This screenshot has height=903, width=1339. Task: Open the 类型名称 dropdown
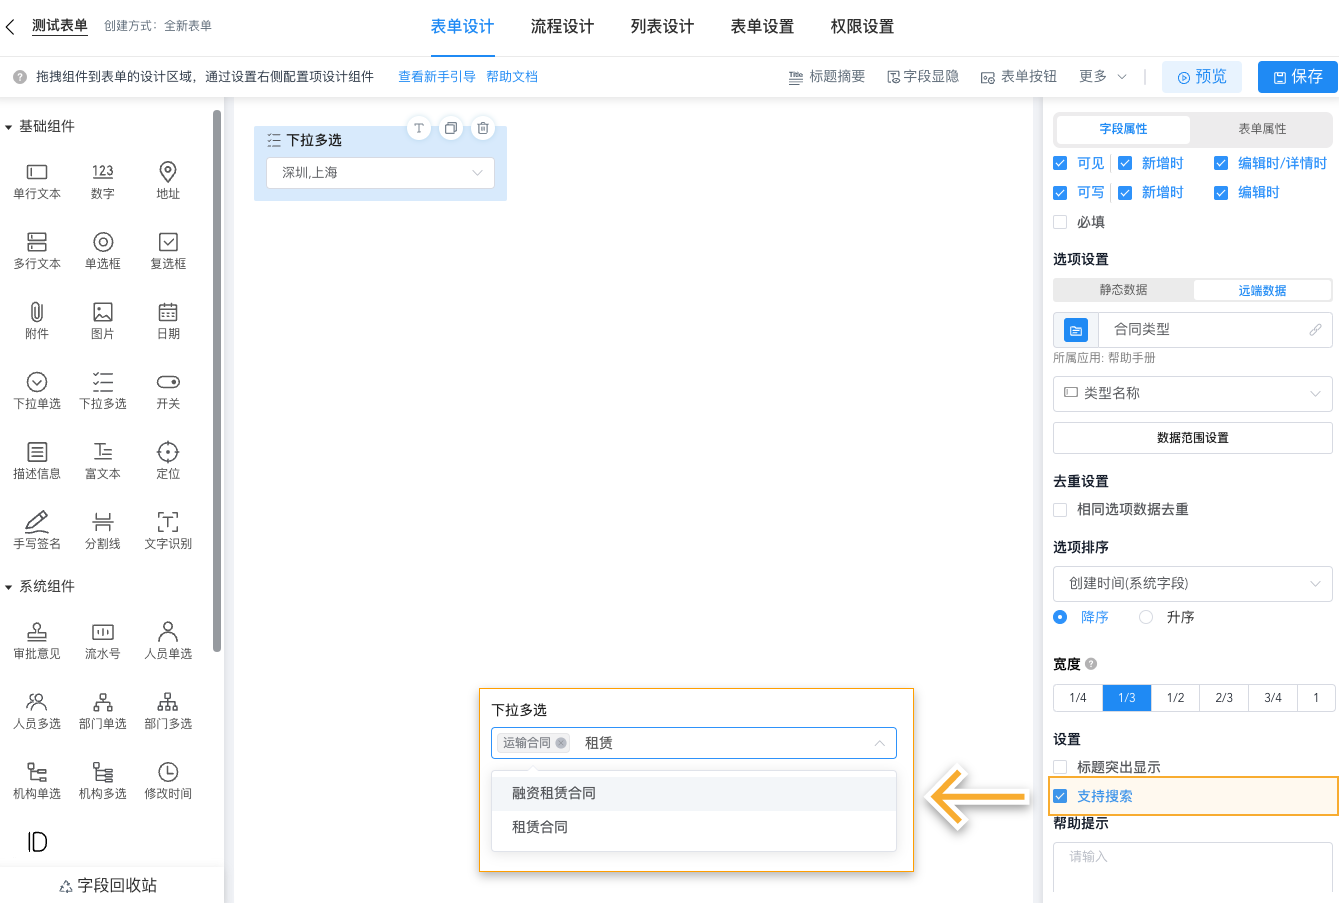point(1192,394)
